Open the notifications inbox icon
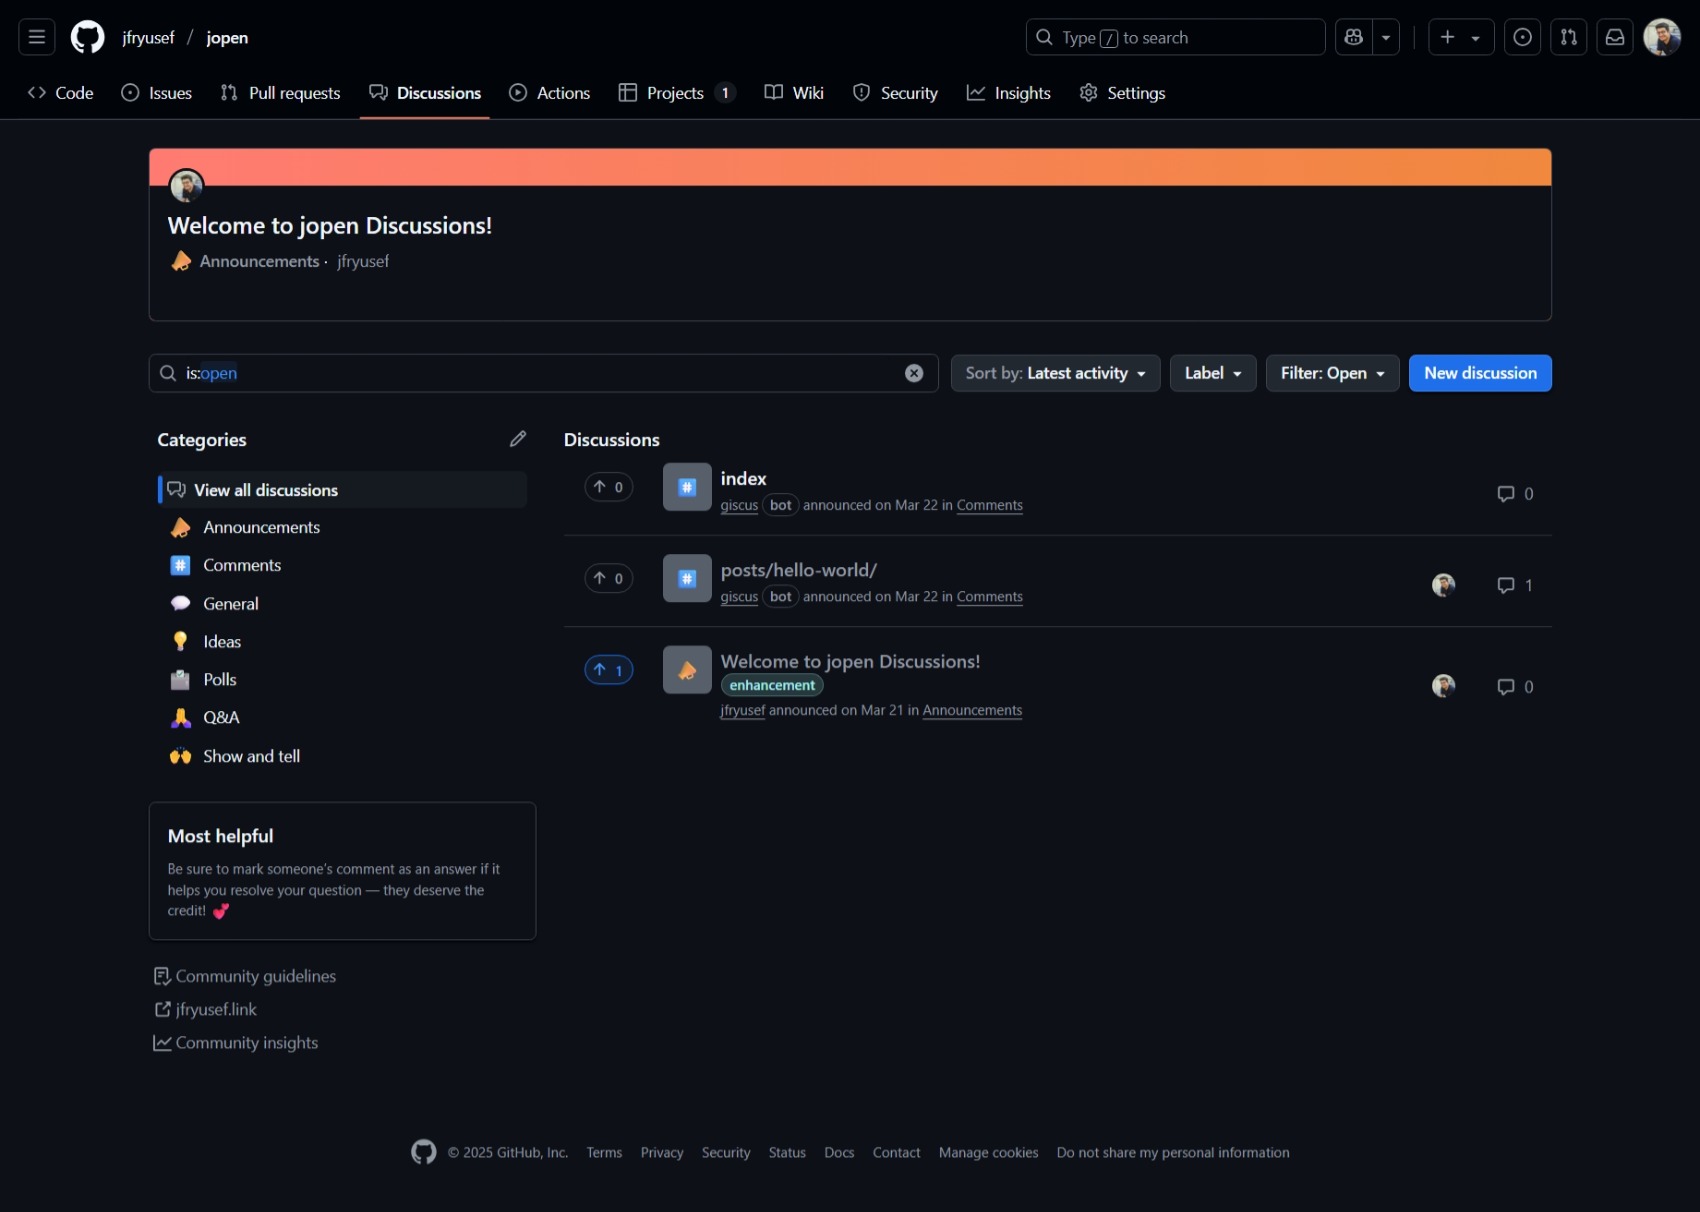This screenshot has height=1212, width=1700. [x=1614, y=37]
